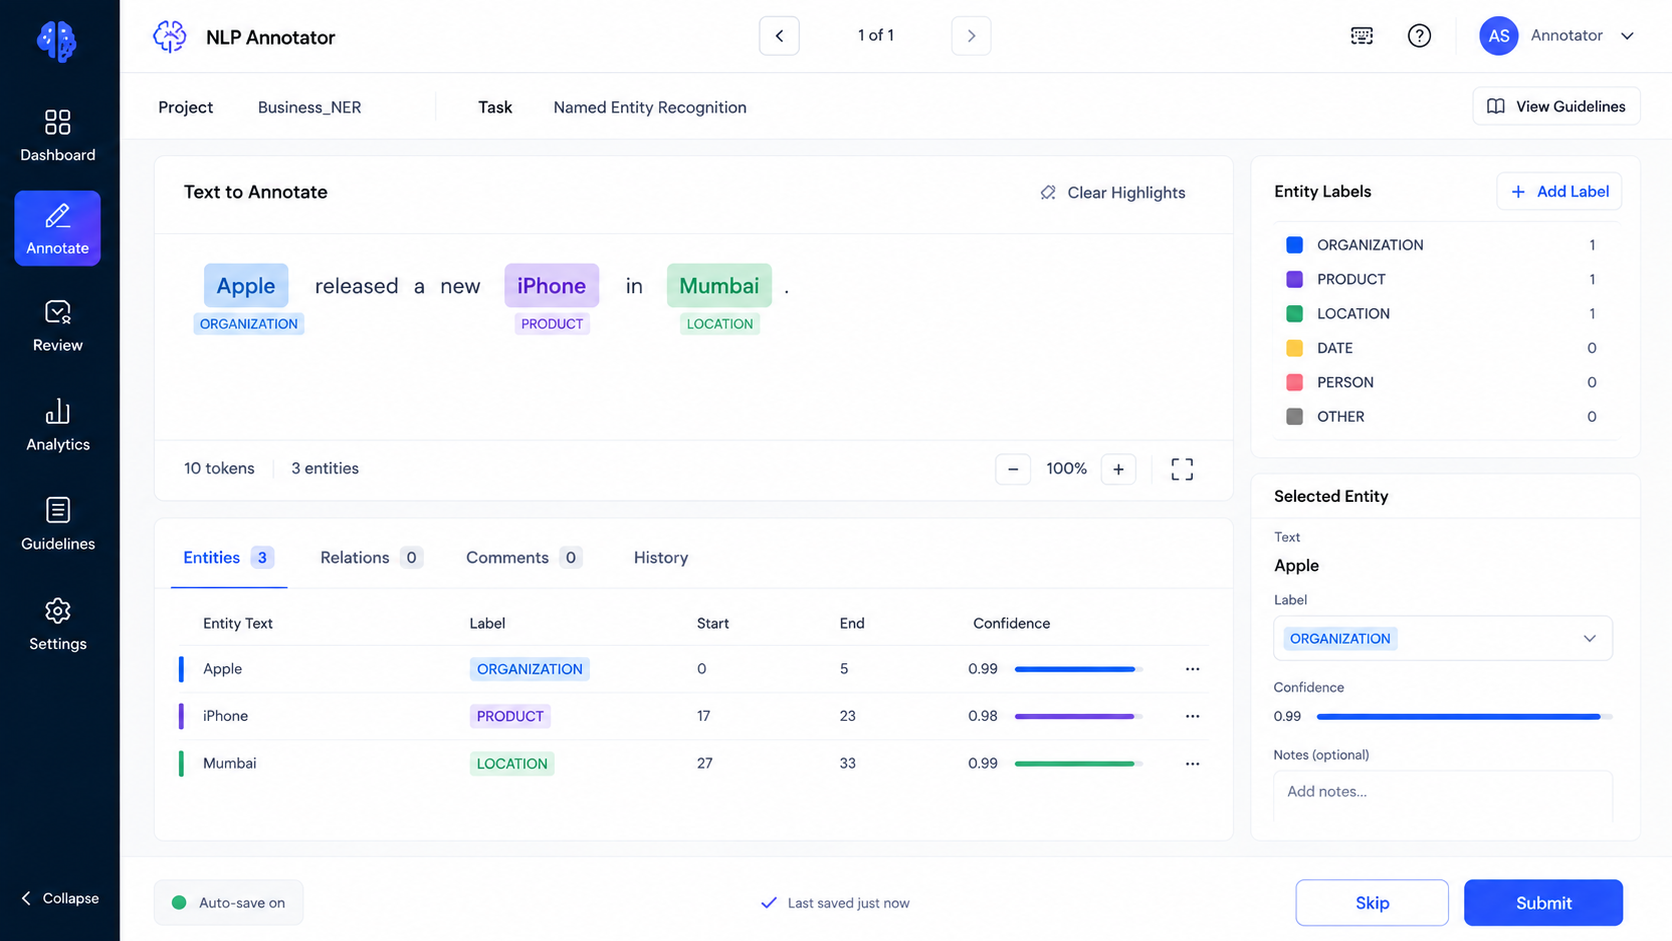The width and height of the screenshot is (1672, 941).
Task: Click the LOCATION green color swatch
Action: [x=1294, y=313]
